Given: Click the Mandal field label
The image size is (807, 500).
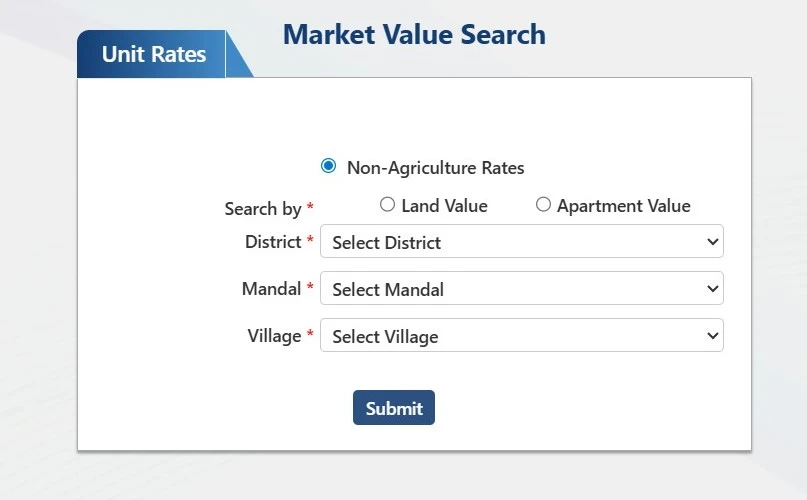Looking at the screenshot, I should (x=271, y=289).
